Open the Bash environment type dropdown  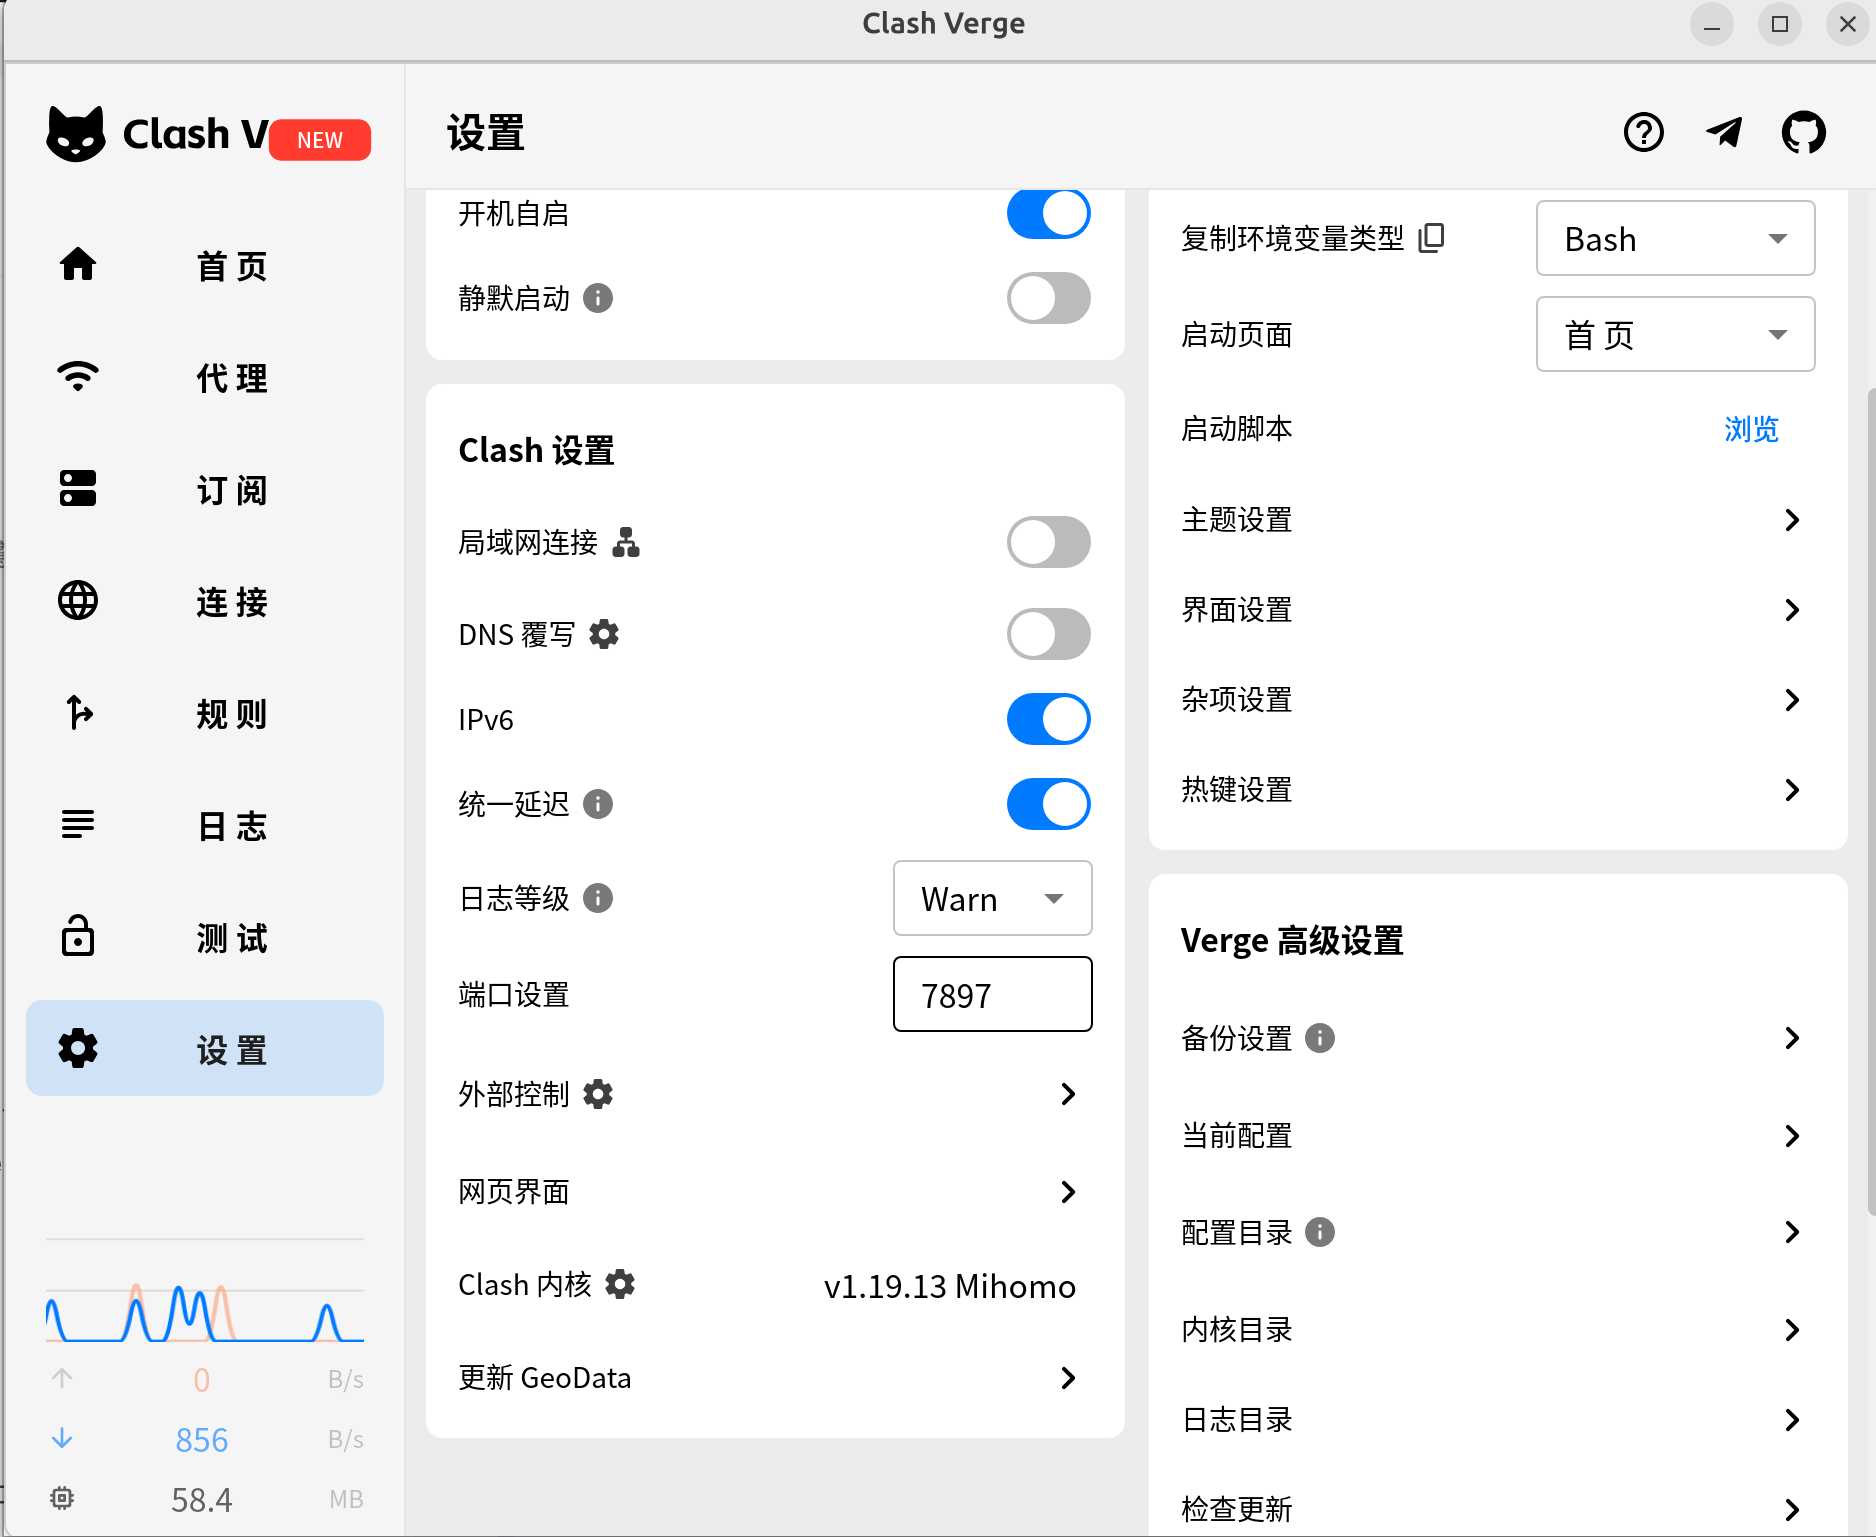[1676, 238]
